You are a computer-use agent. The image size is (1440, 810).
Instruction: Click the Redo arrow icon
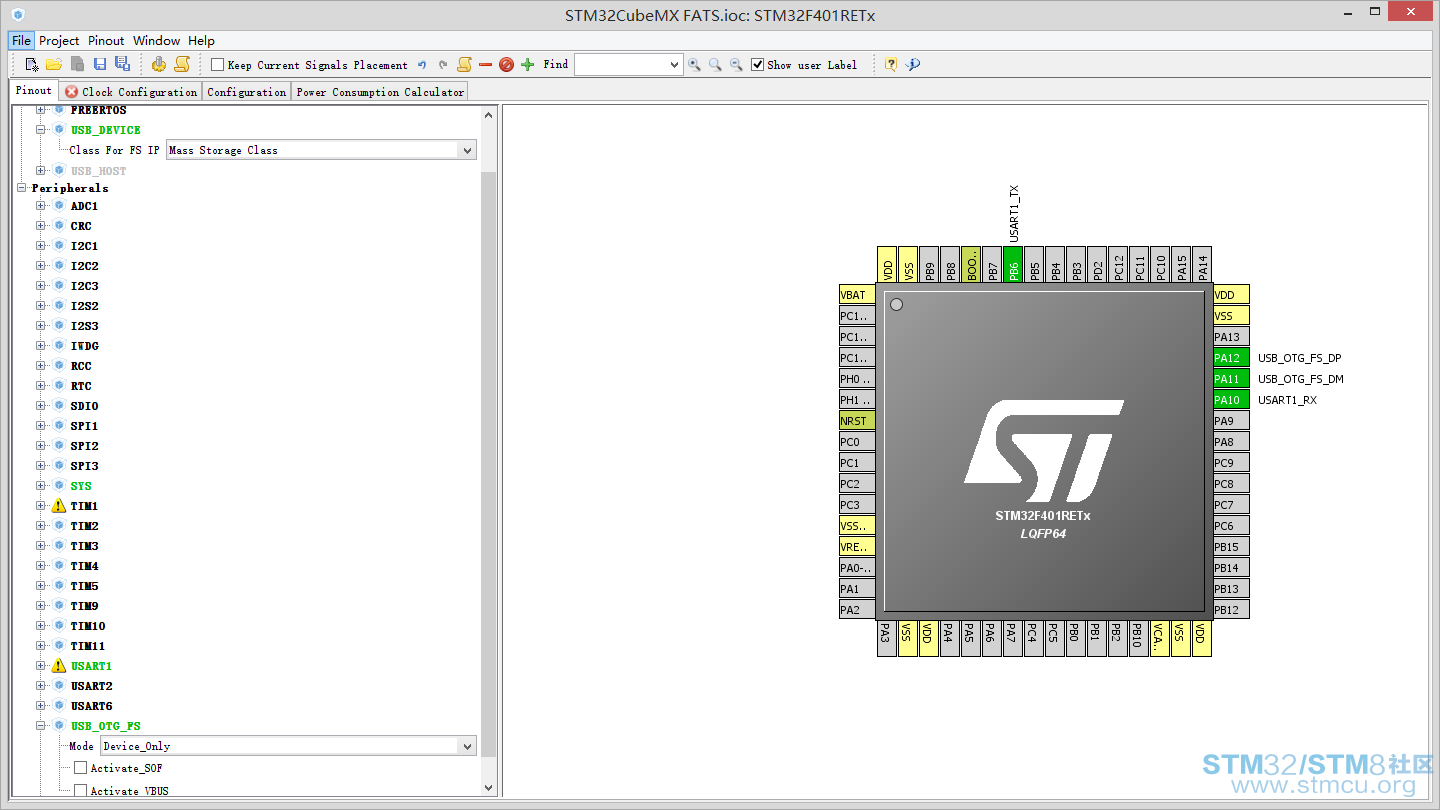[x=443, y=65]
